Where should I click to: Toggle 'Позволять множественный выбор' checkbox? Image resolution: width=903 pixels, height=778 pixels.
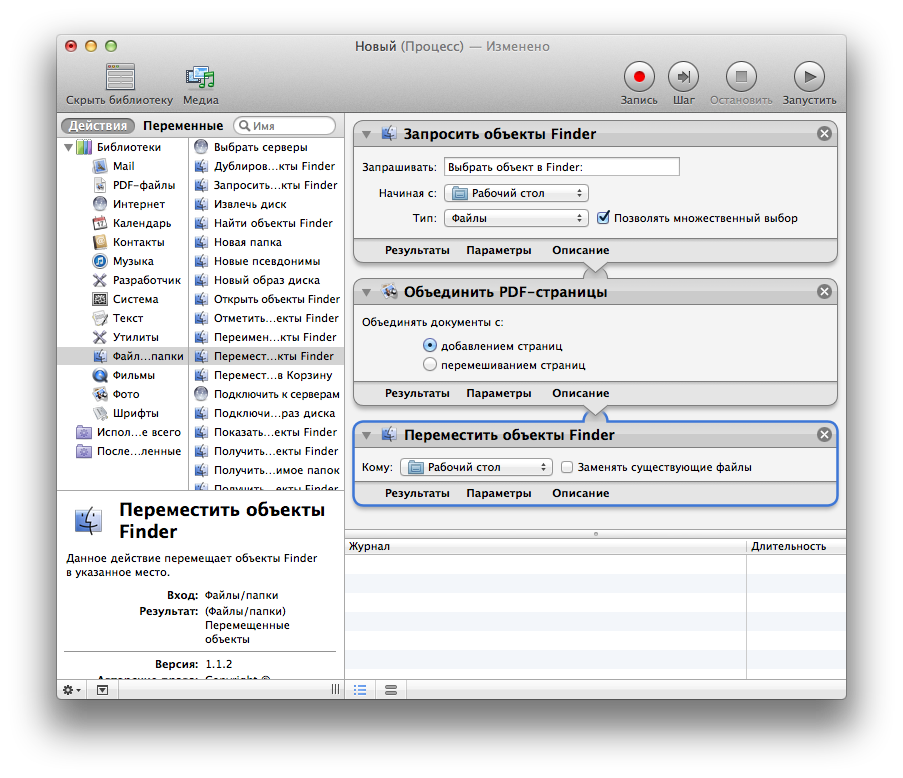[x=603, y=218]
